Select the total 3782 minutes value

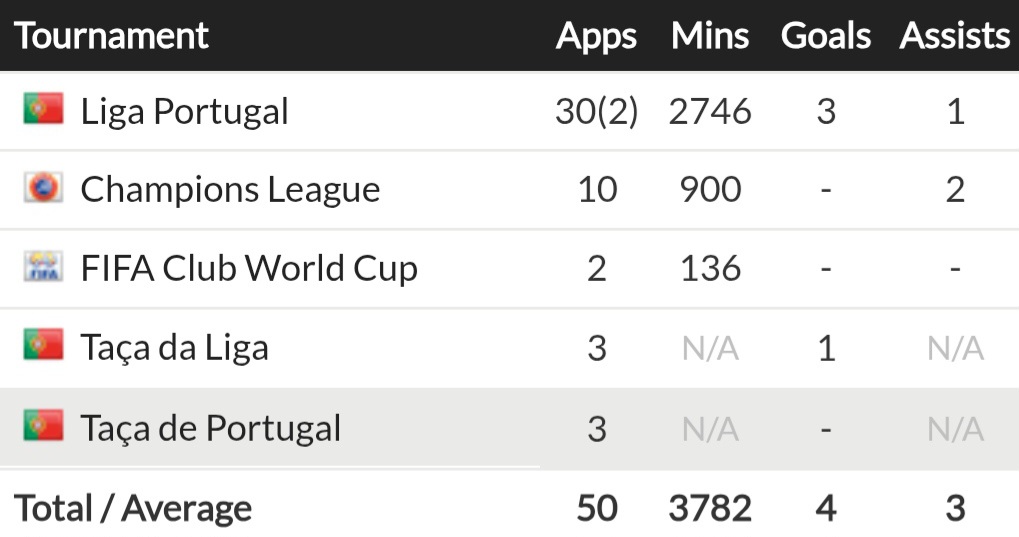point(710,508)
